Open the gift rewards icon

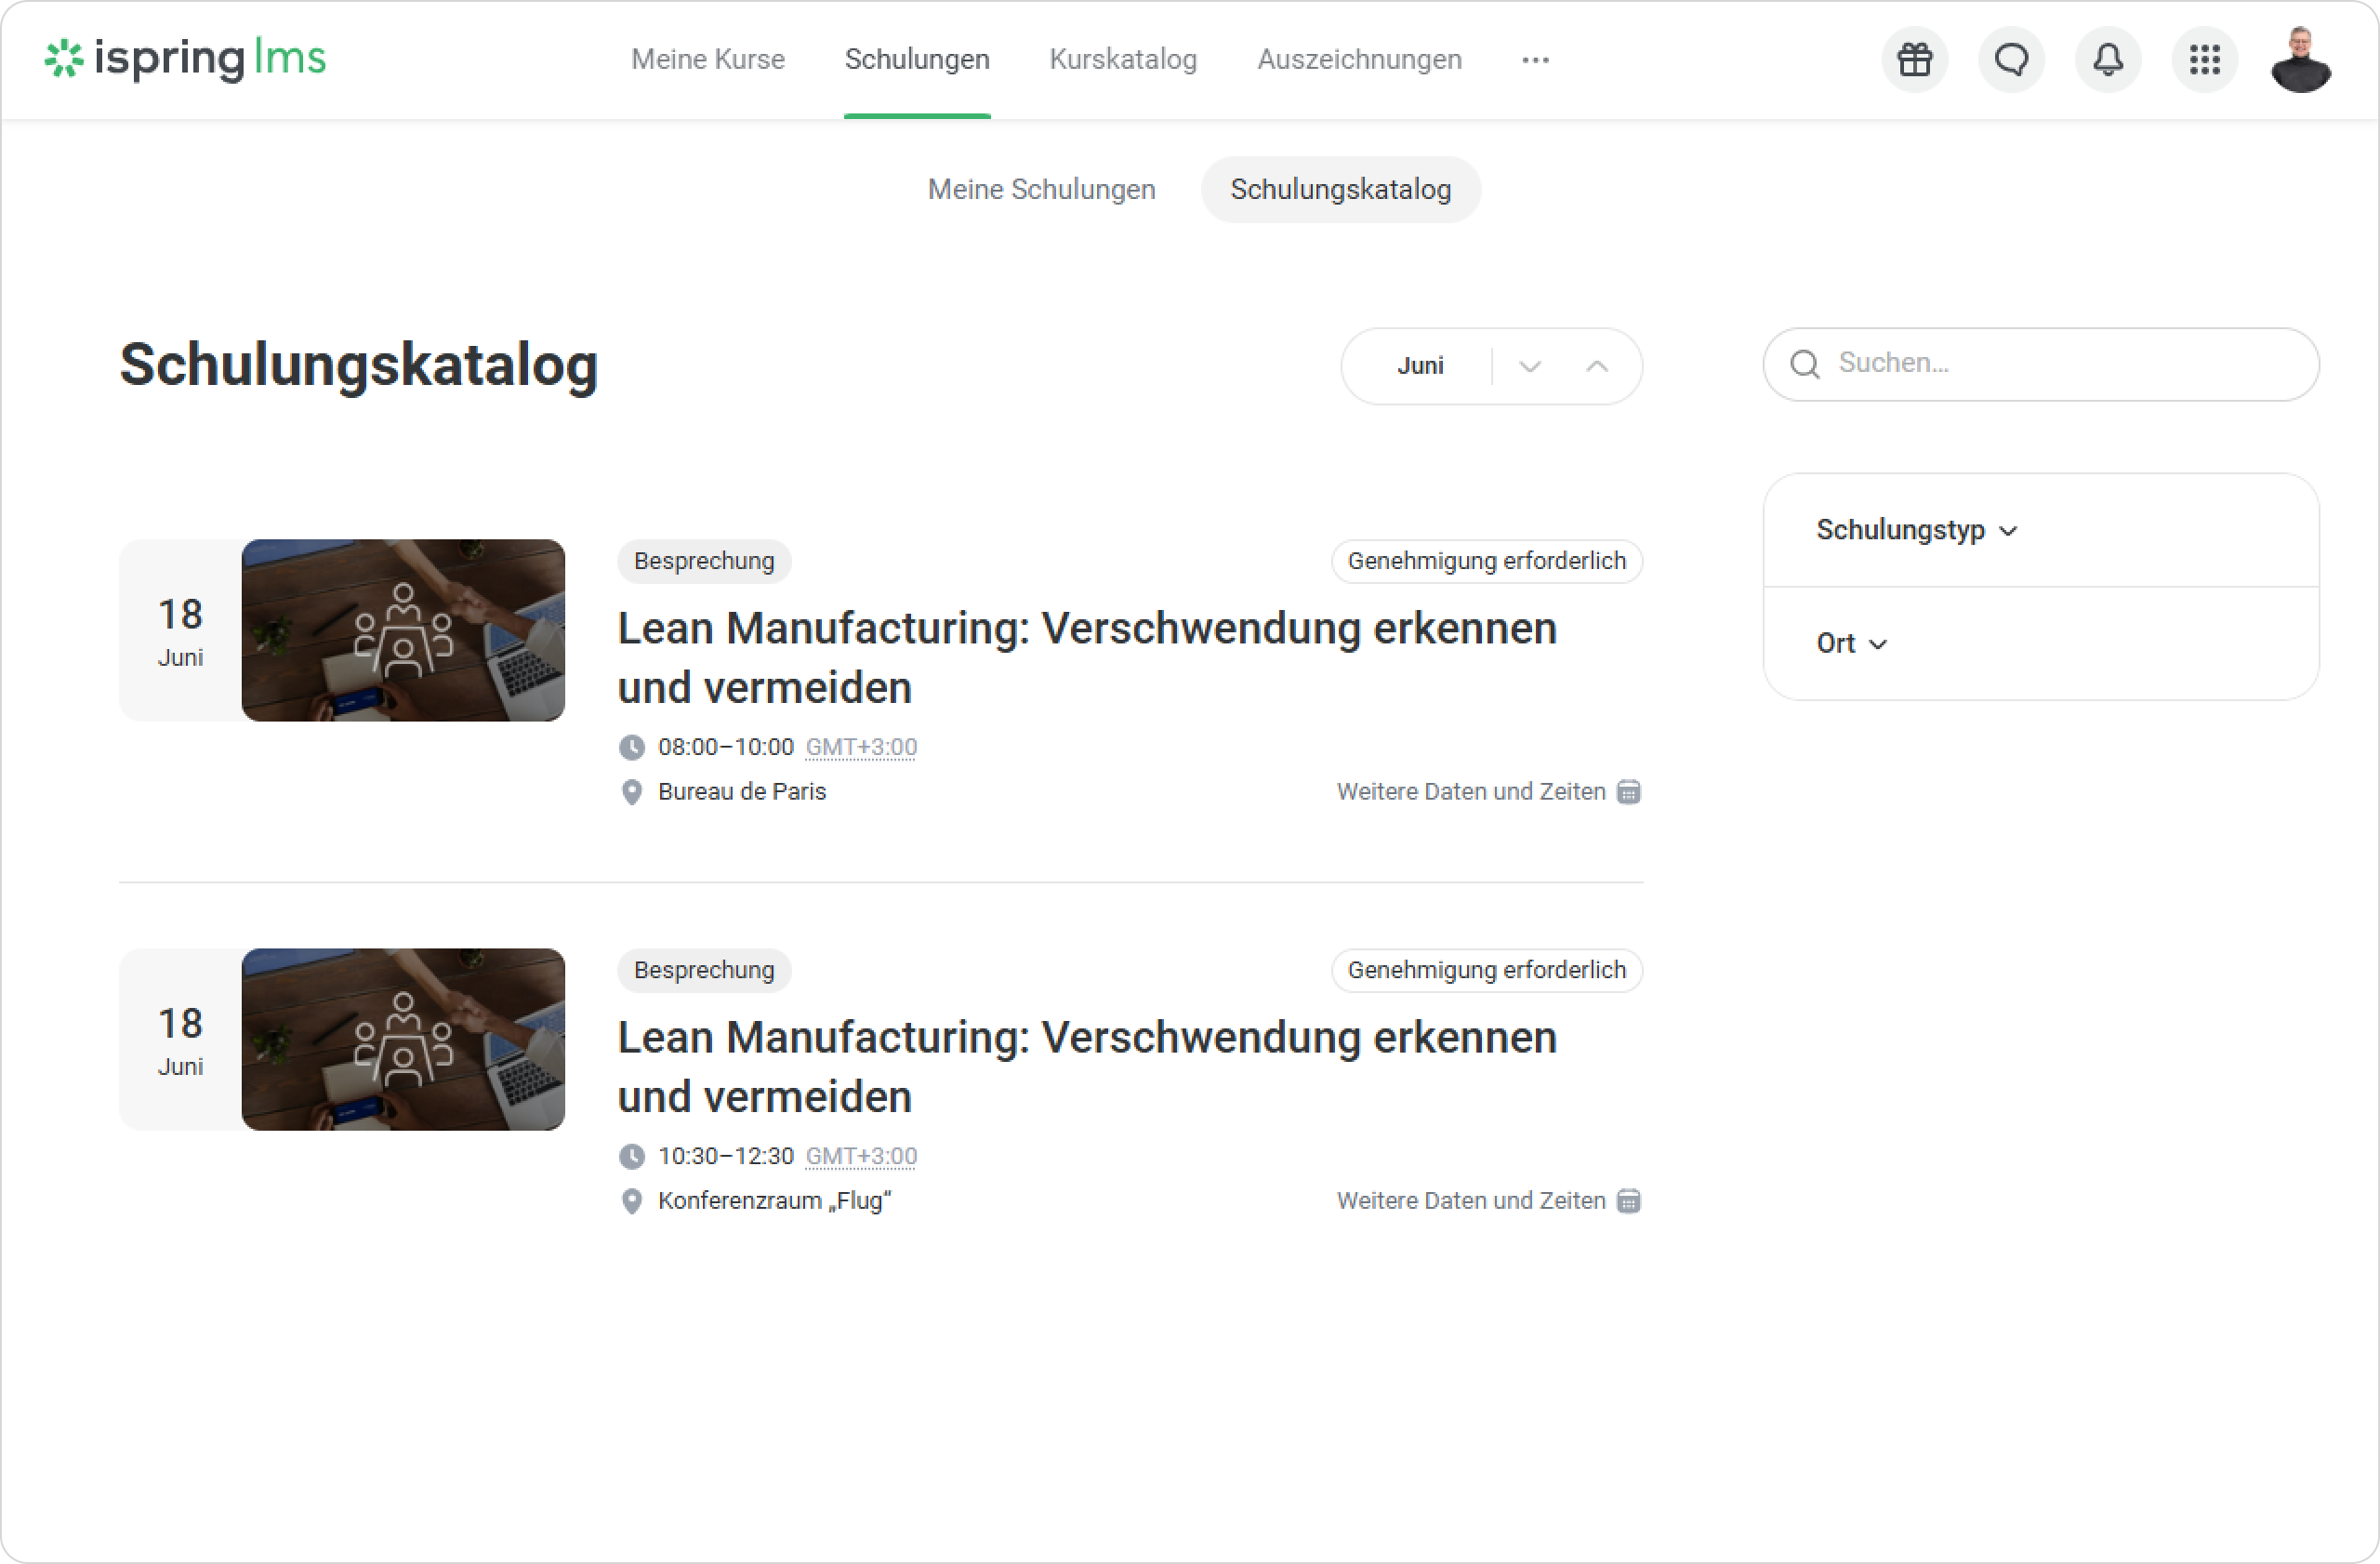click(1915, 60)
